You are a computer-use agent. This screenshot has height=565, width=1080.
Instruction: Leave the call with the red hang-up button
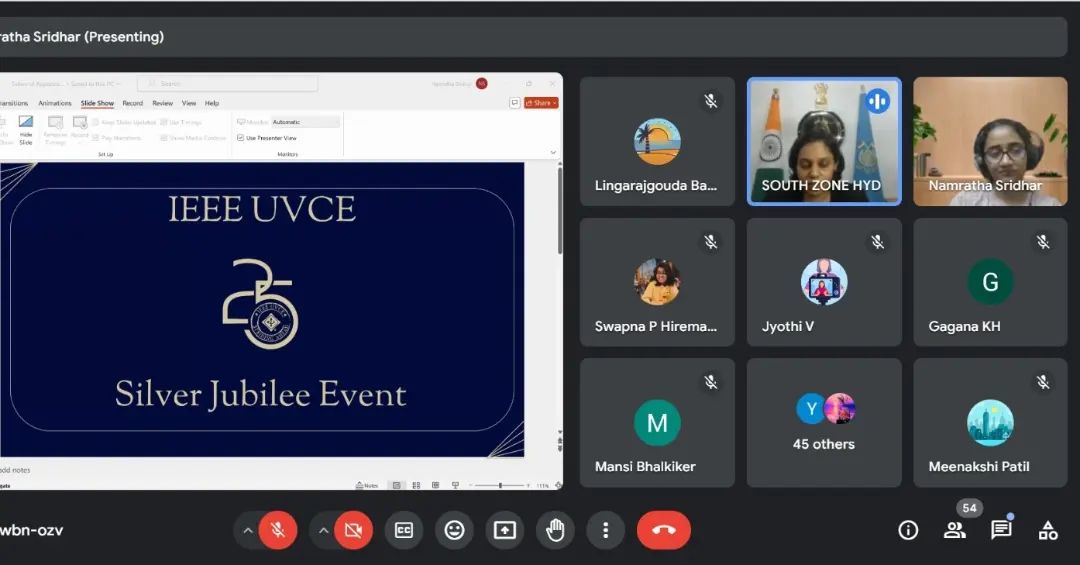coord(663,530)
